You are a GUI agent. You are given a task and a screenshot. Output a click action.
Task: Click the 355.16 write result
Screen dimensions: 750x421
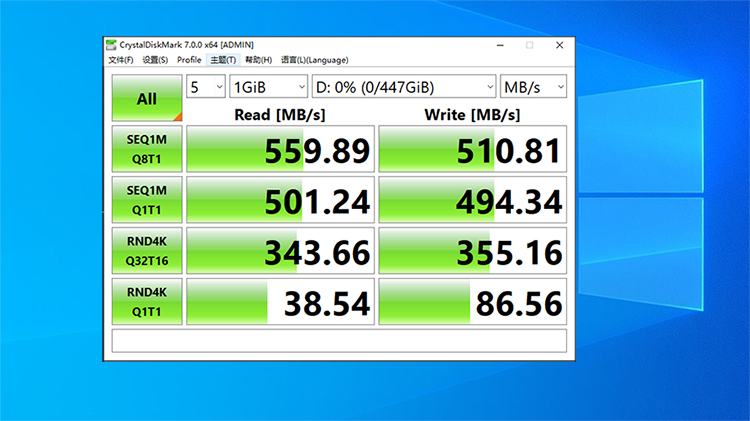pyautogui.click(x=473, y=251)
